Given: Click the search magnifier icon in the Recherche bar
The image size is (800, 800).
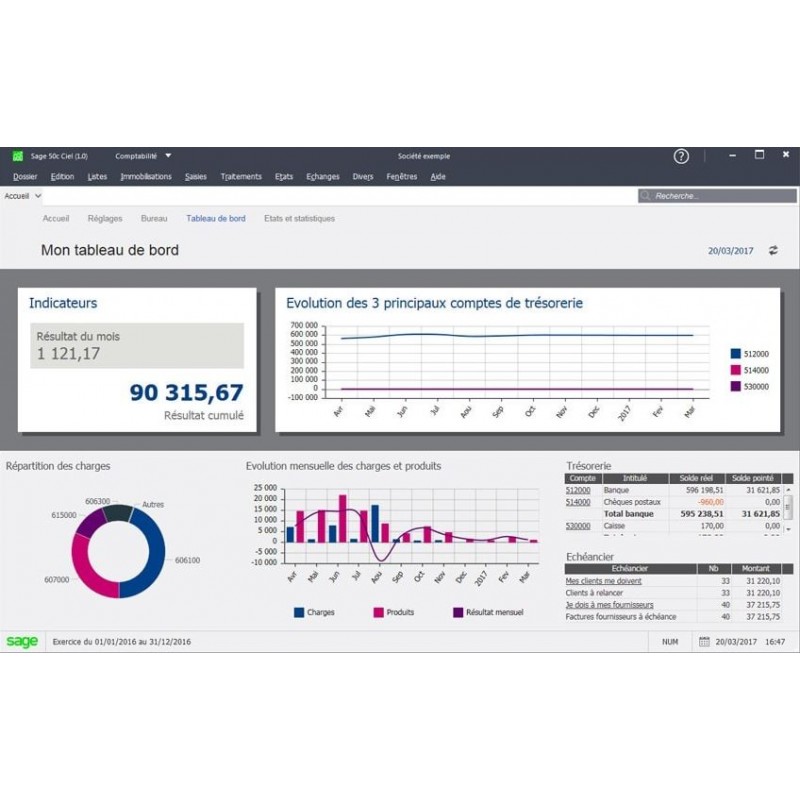Looking at the screenshot, I should (645, 195).
